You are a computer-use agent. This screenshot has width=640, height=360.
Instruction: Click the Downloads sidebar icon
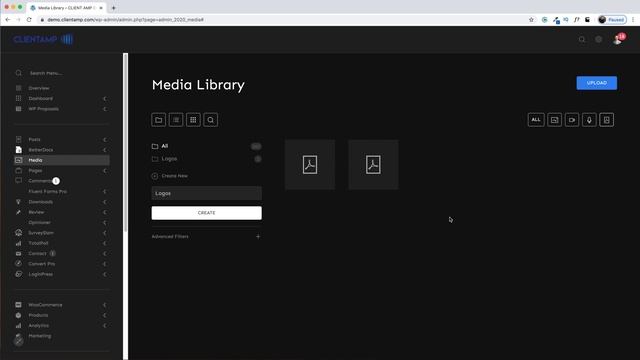pos(18,202)
